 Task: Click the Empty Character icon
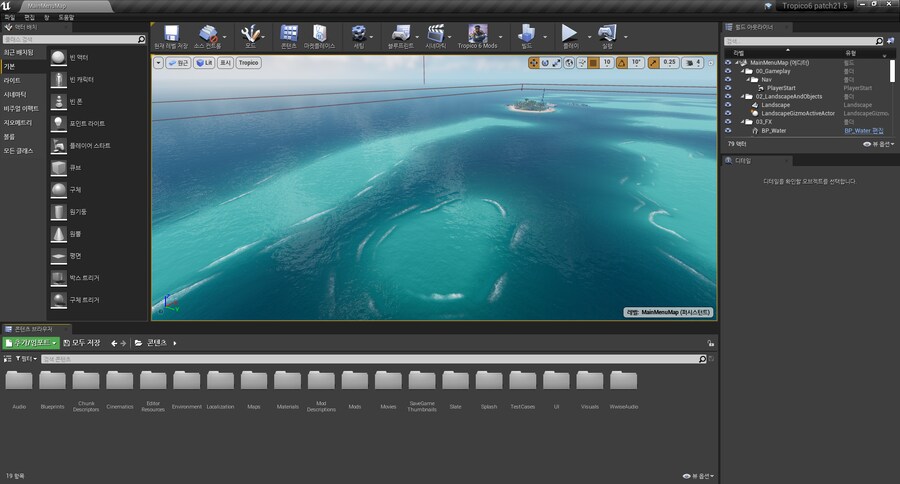(x=59, y=79)
